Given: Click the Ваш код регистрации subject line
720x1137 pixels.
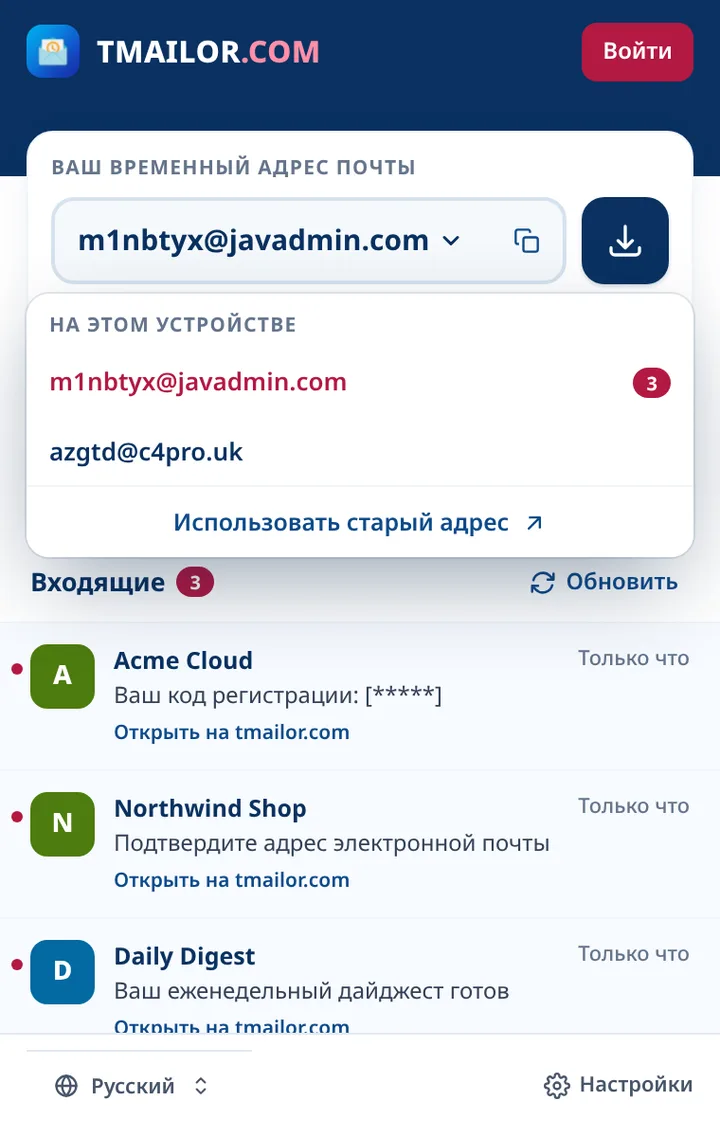Looking at the screenshot, I should click(278, 696).
